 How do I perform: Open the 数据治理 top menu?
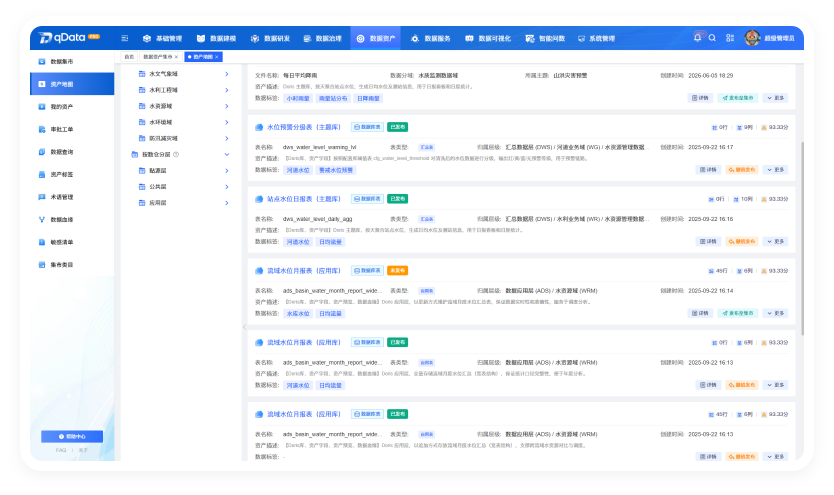pyautogui.click(x=322, y=38)
